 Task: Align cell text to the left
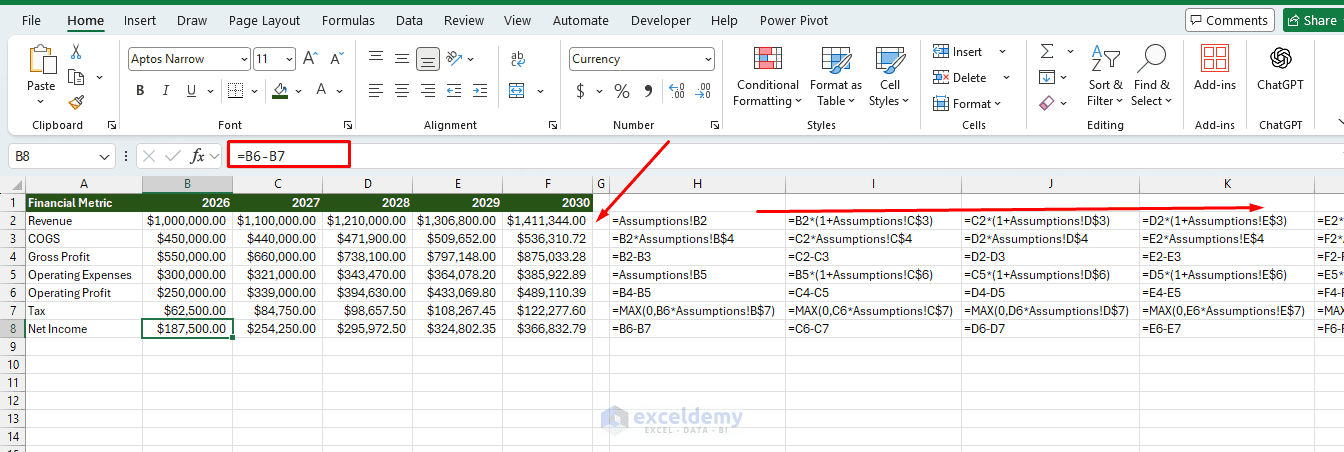376,91
